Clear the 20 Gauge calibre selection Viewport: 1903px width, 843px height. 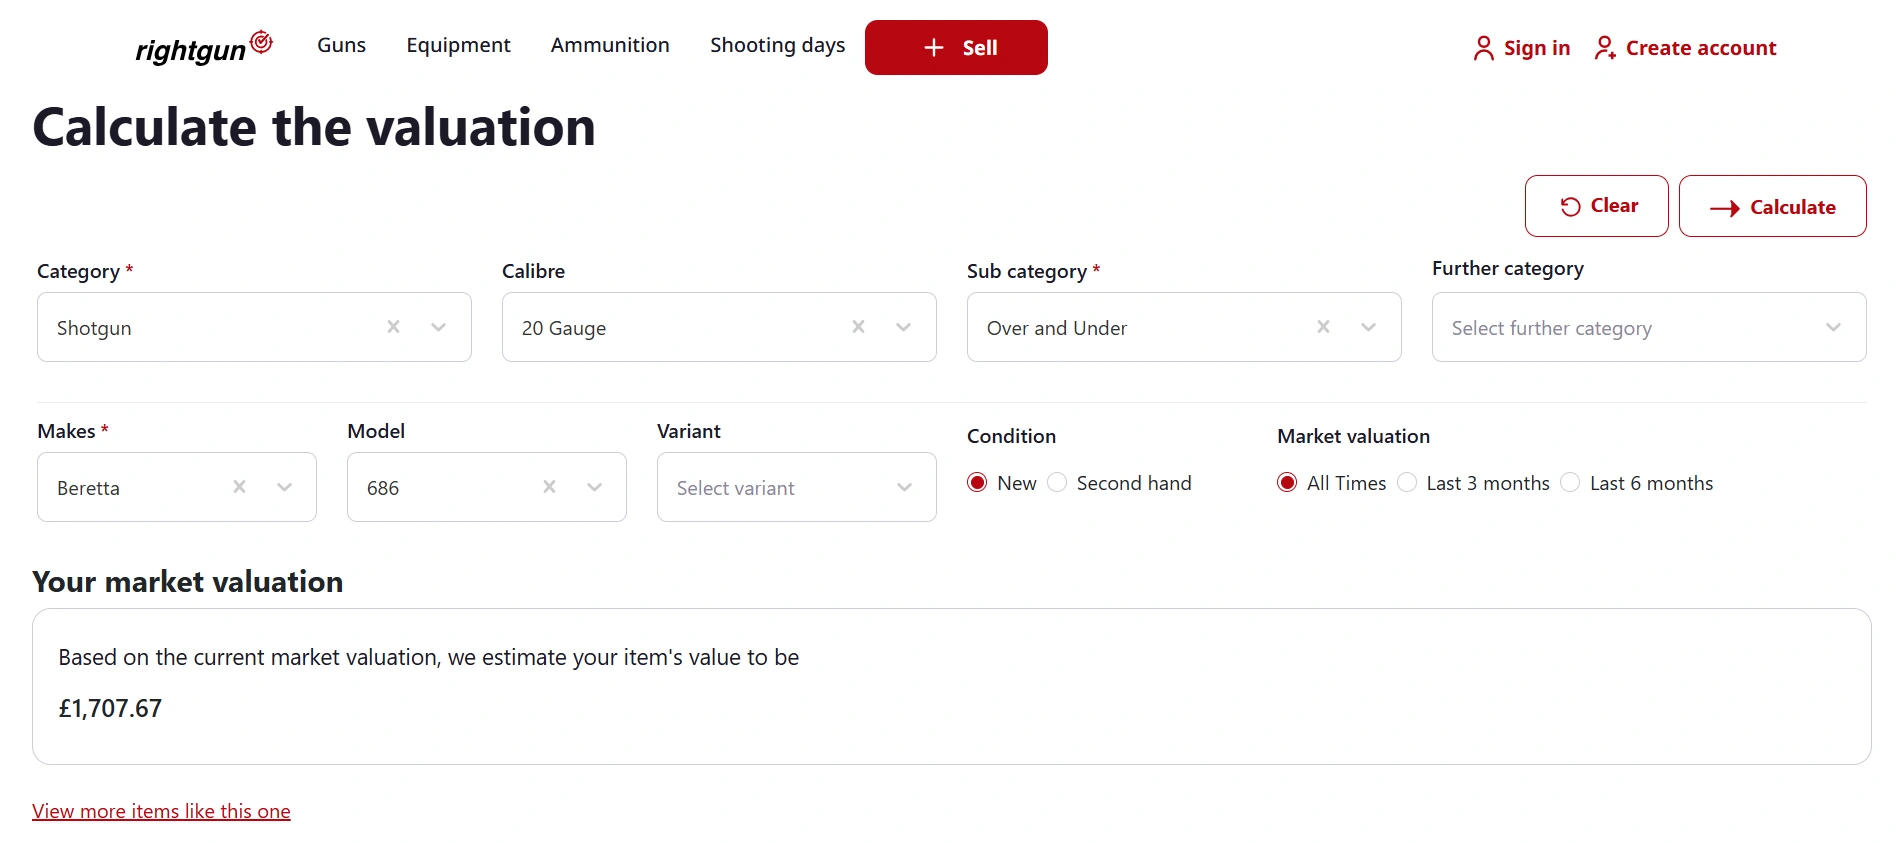[858, 327]
